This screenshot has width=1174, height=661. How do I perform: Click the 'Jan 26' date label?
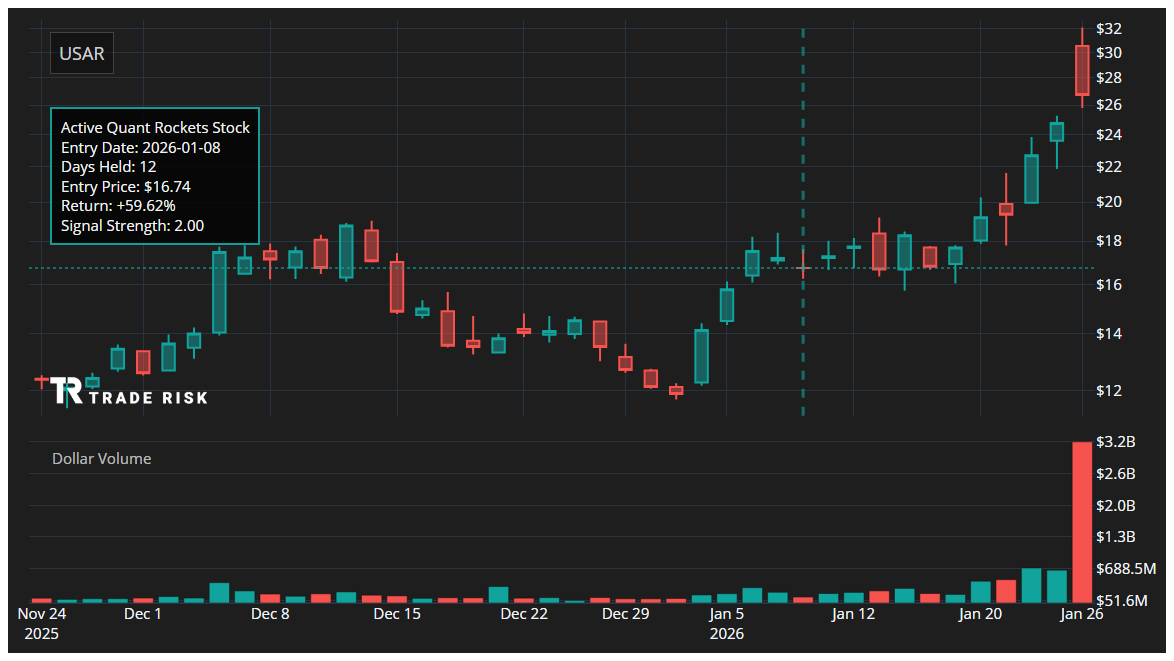click(1082, 614)
